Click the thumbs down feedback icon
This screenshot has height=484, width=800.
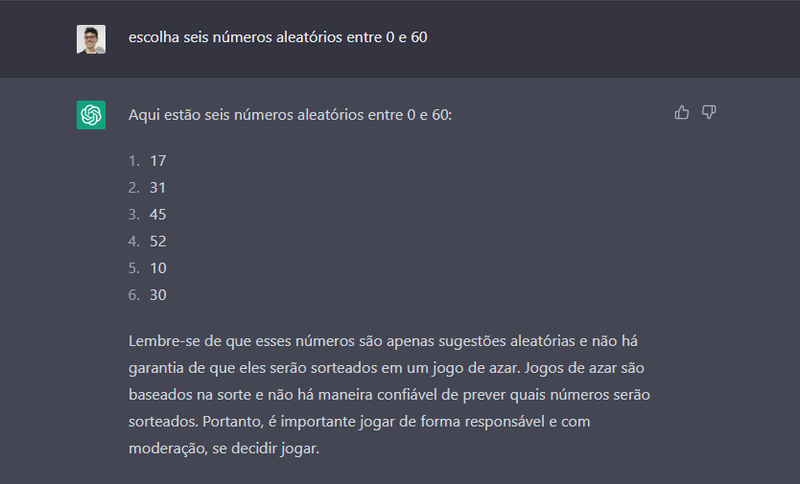tap(709, 112)
